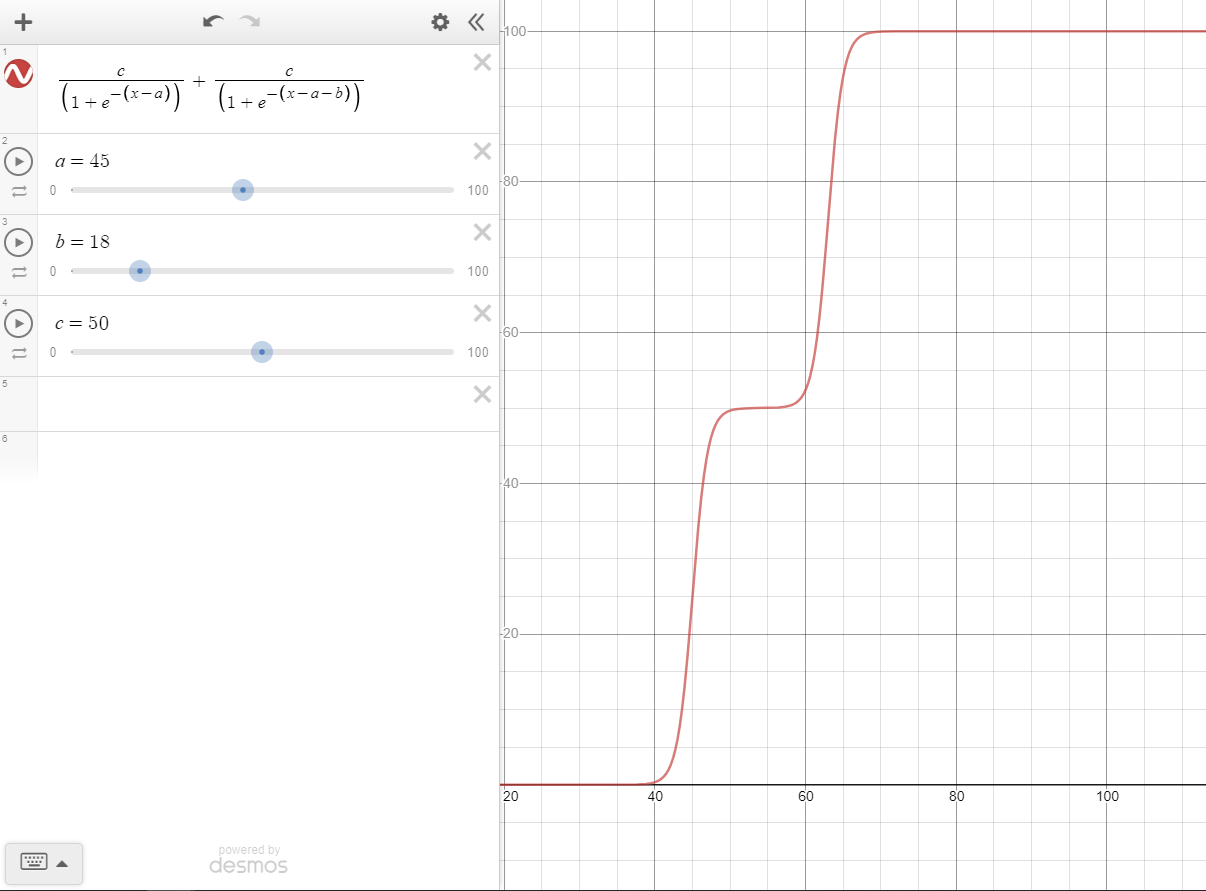Click y-axis label 20
Viewport: 1206px width, 891px height.
tap(511, 634)
